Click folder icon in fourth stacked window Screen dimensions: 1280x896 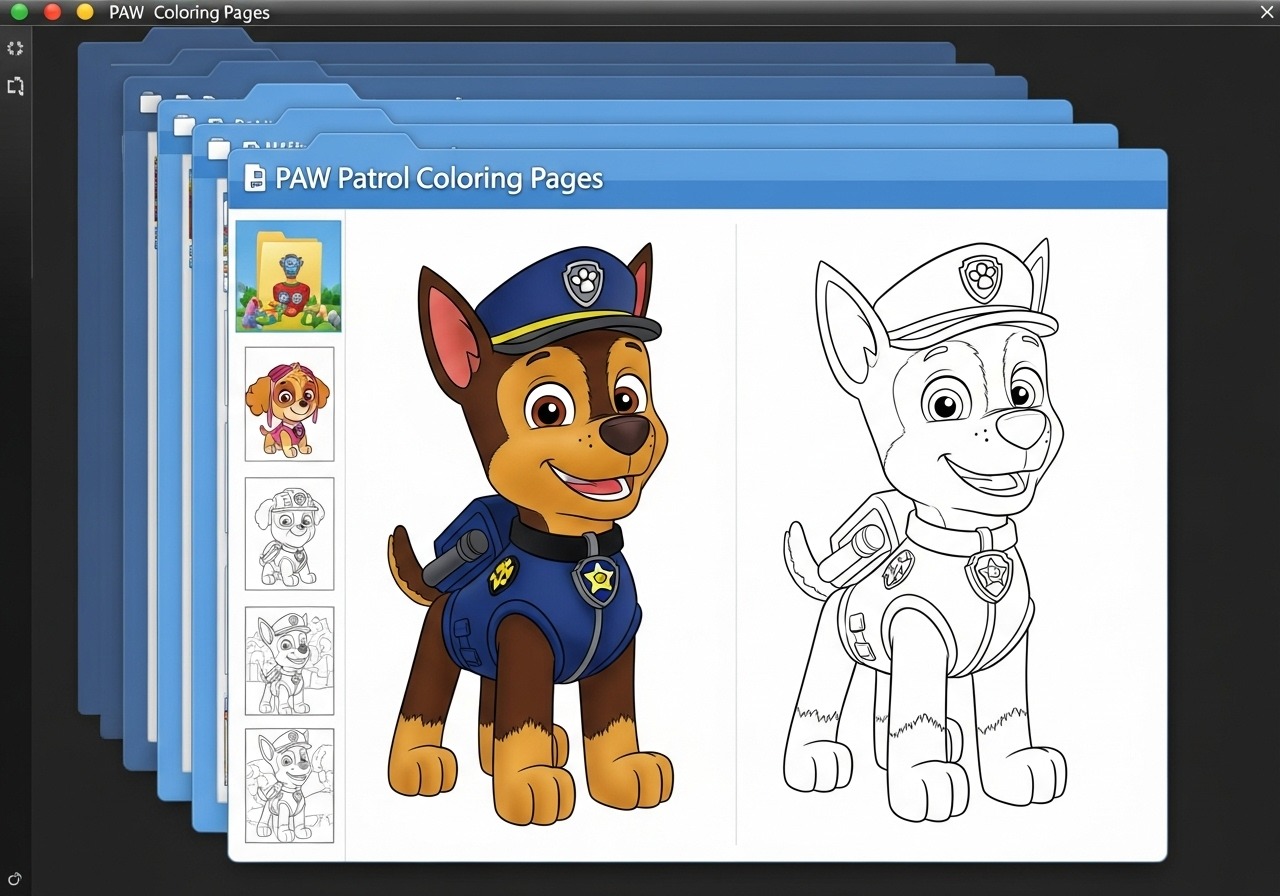[x=150, y=102]
